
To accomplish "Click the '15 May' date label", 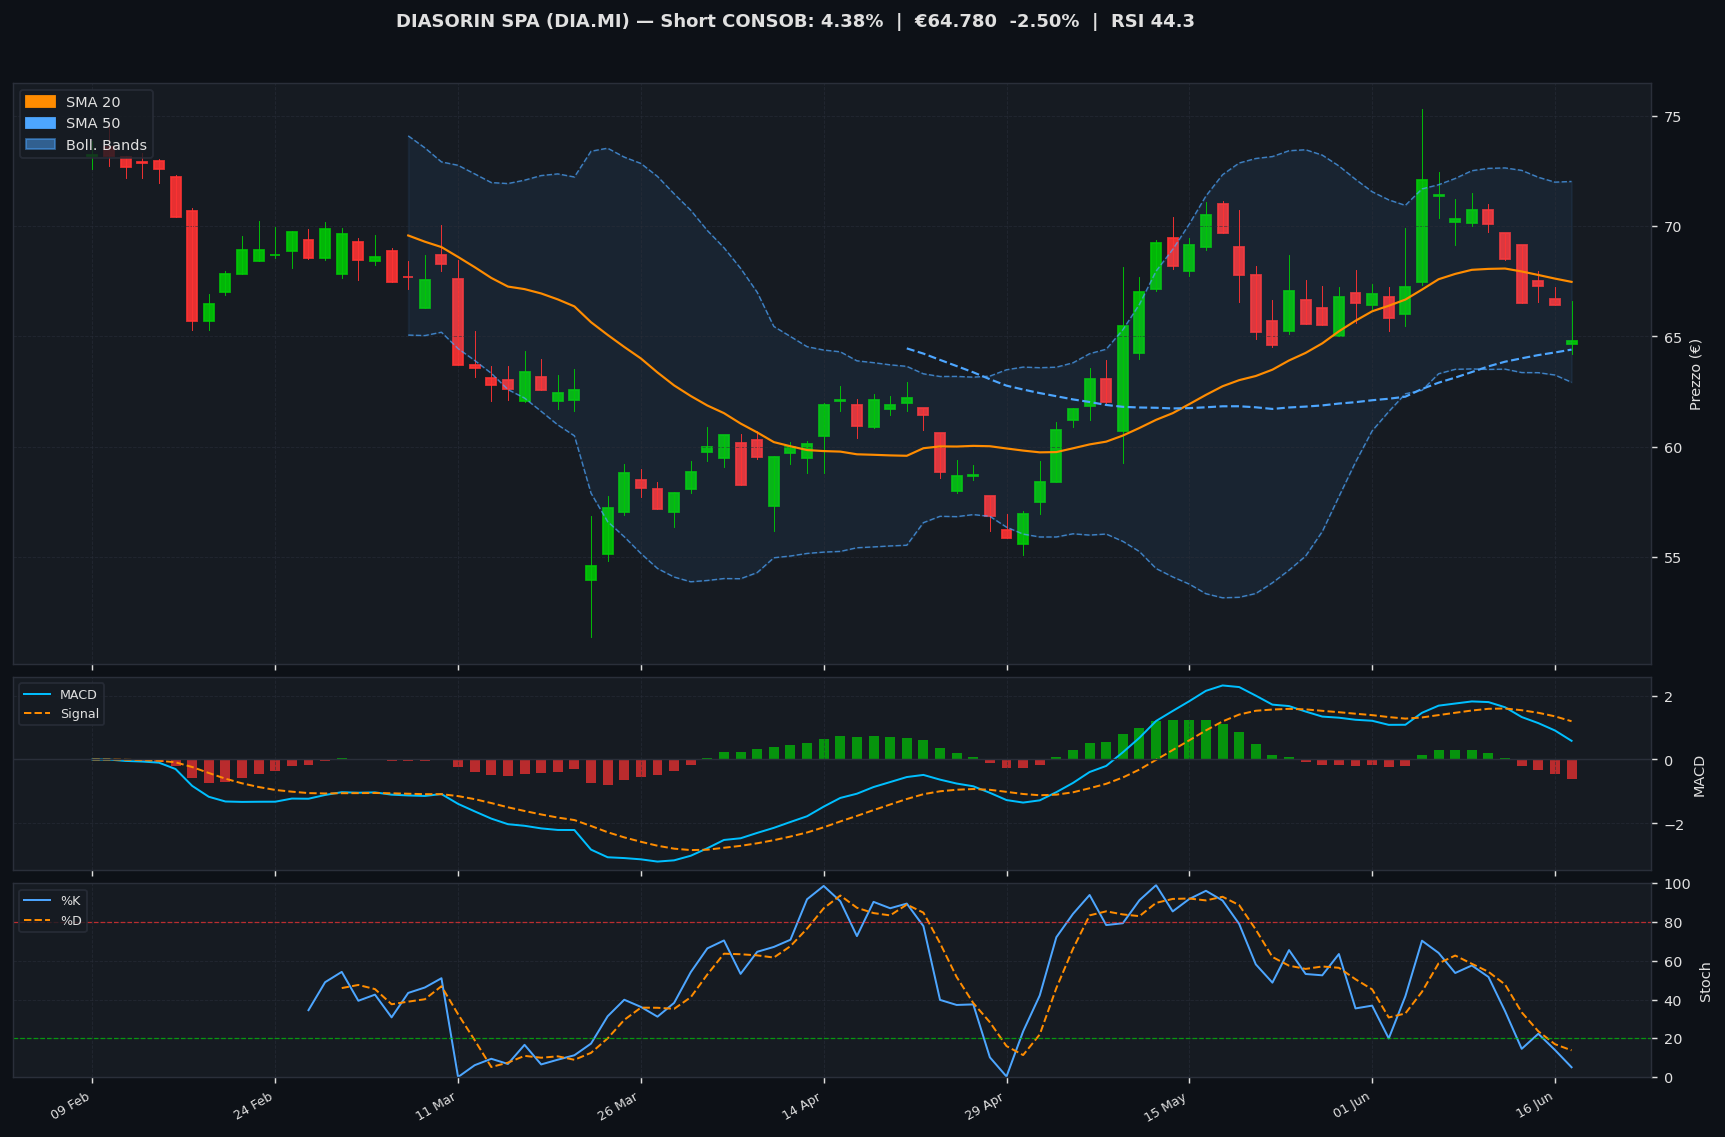I will click(1166, 1107).
